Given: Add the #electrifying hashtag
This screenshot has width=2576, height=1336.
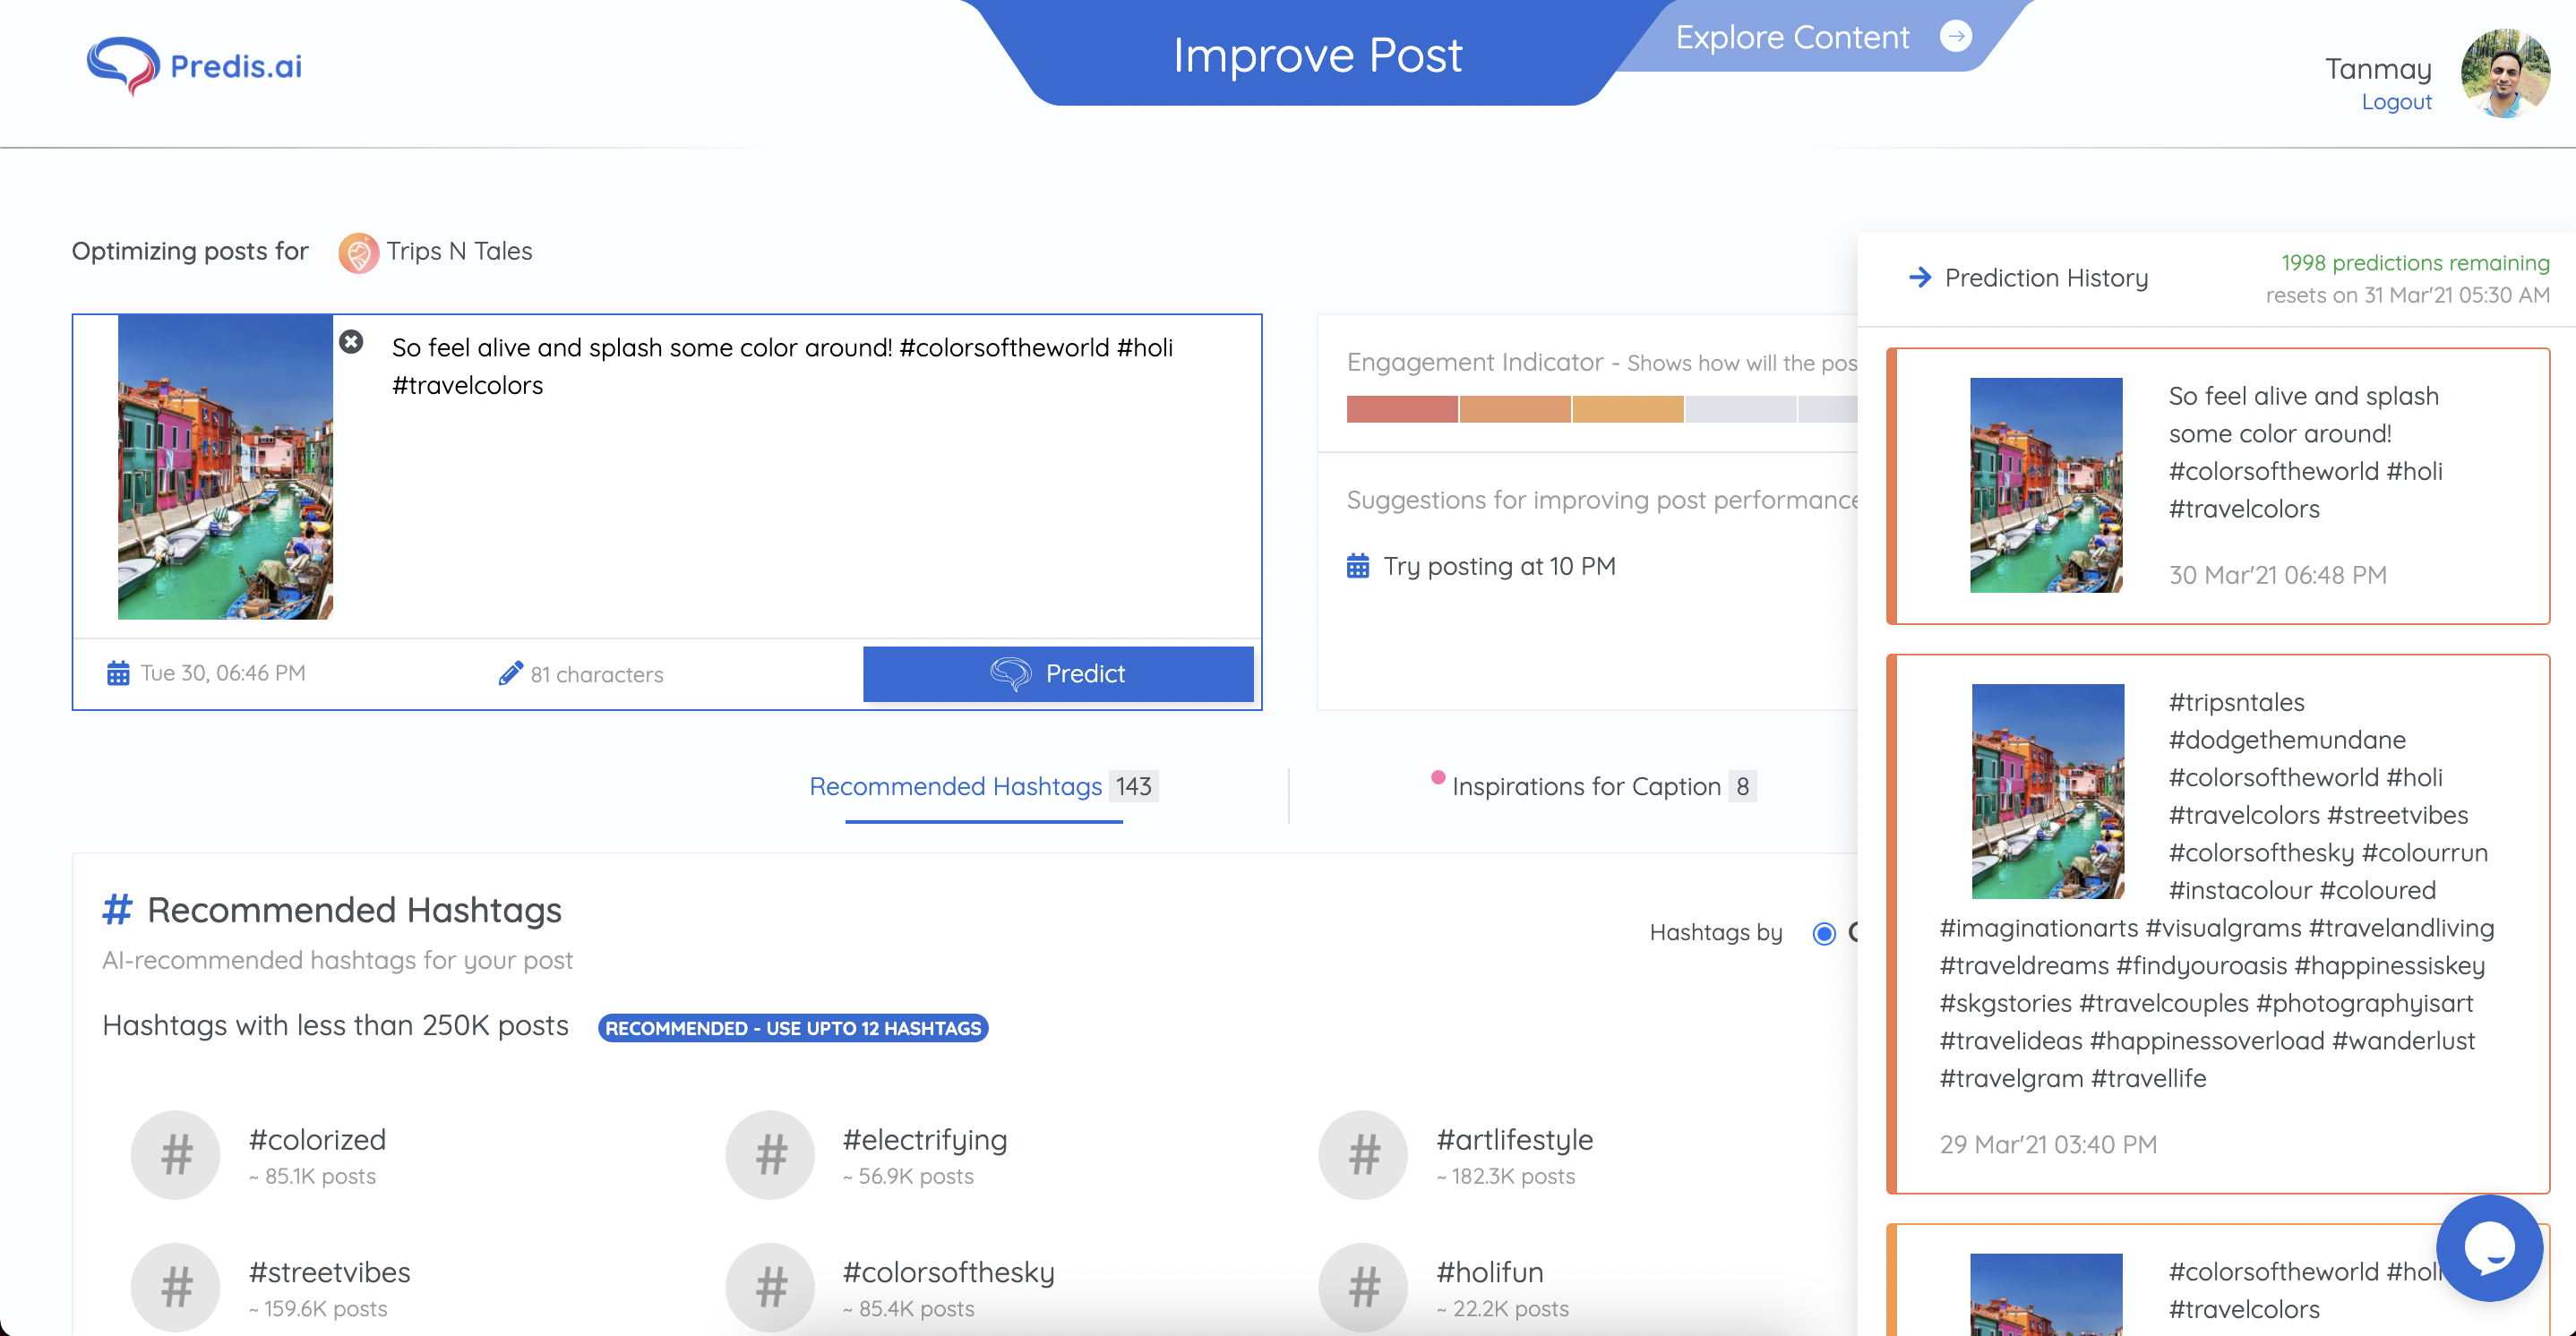Looking at the screenshot, I should coord(925,1140).
